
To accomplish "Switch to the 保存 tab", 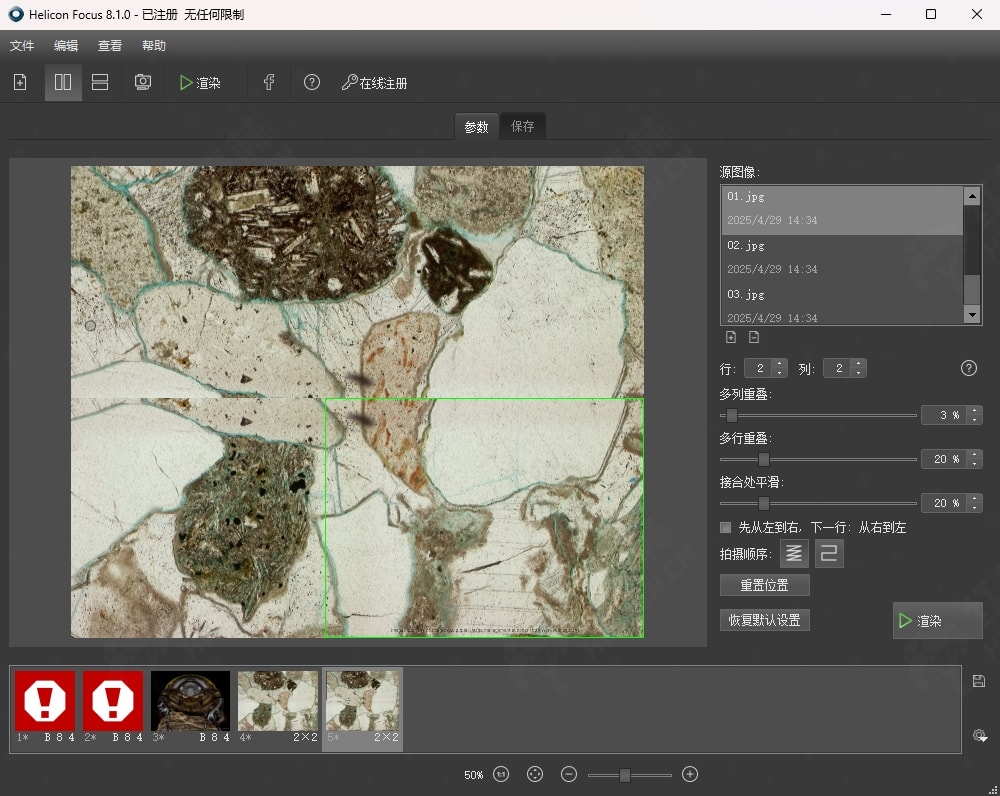I will click(522, 126).
